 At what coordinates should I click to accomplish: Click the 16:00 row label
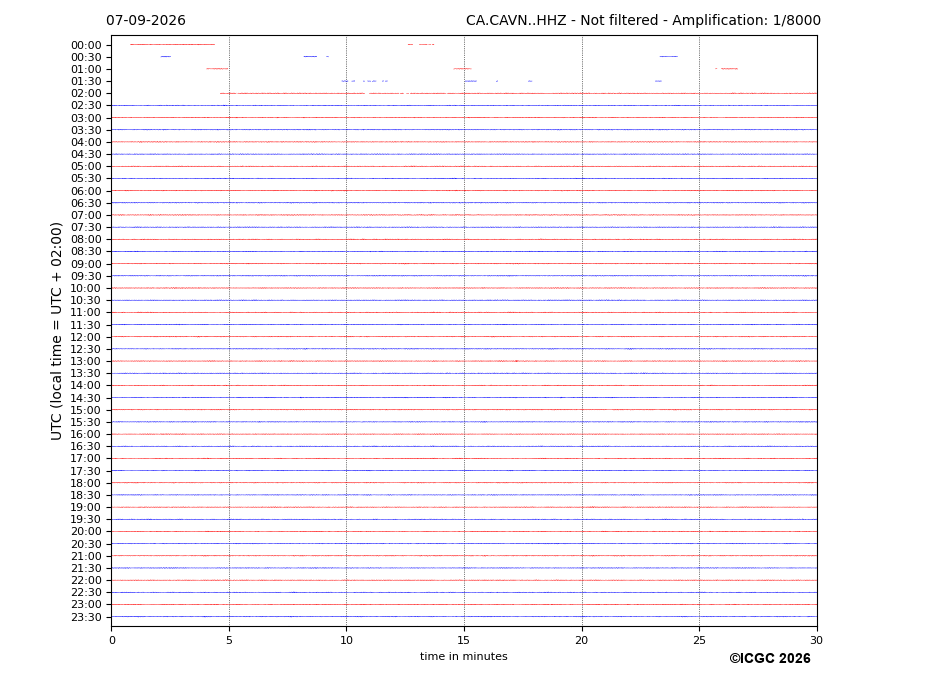86,435
